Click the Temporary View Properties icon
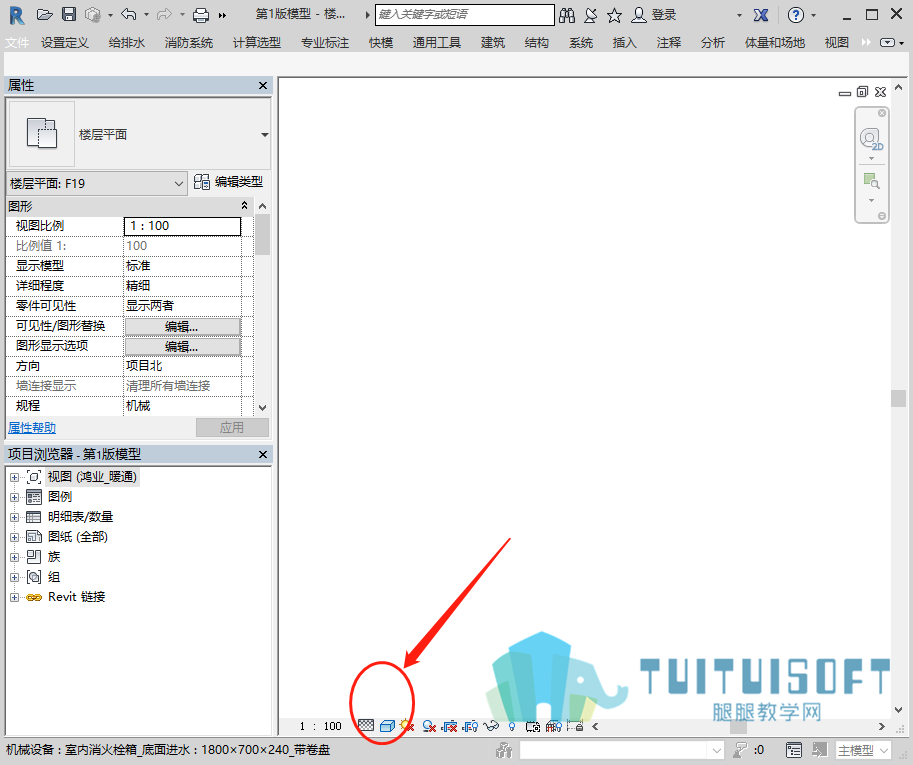The image size is (913, 765). (533, 726)
